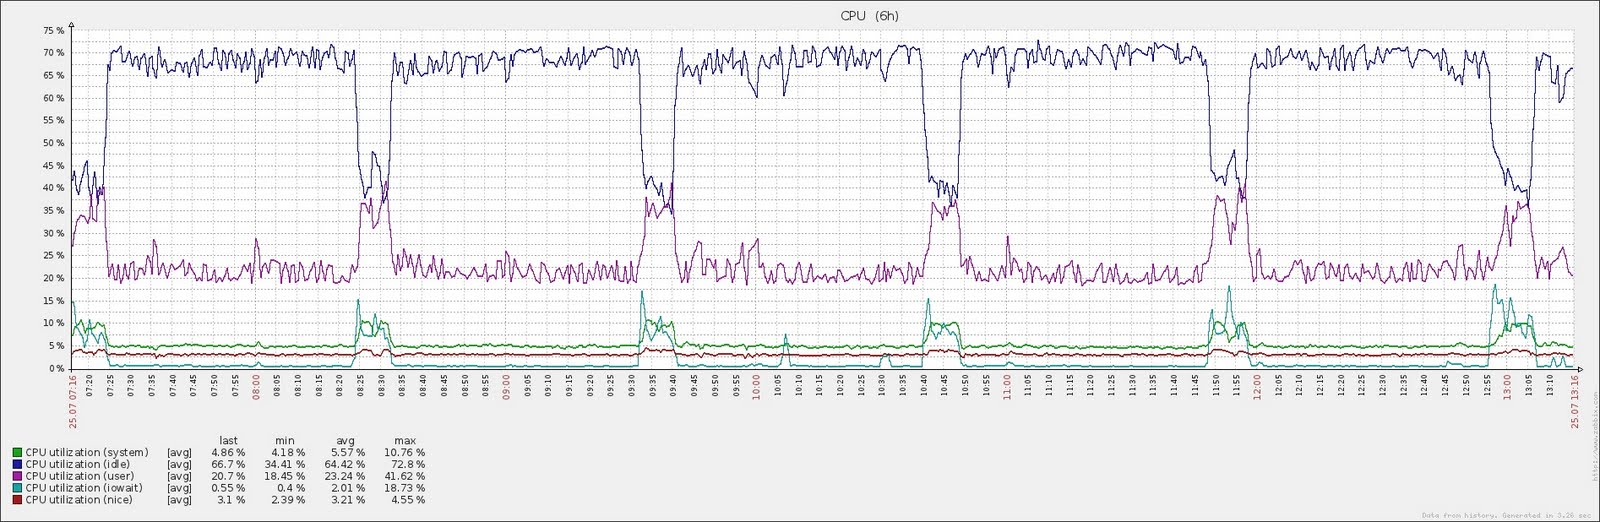Click the 35 % y-axis label

click(x=54, y=211)
